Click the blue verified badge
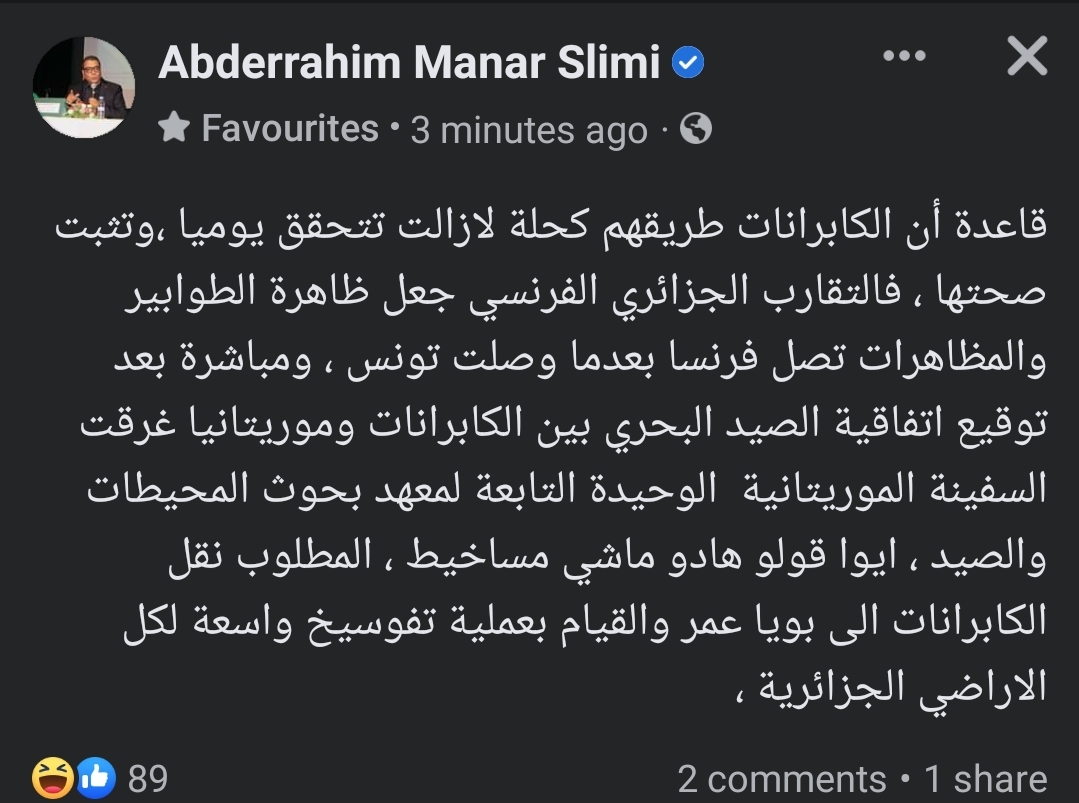Viewport: 1079px width, 803px height. [687, 63]
